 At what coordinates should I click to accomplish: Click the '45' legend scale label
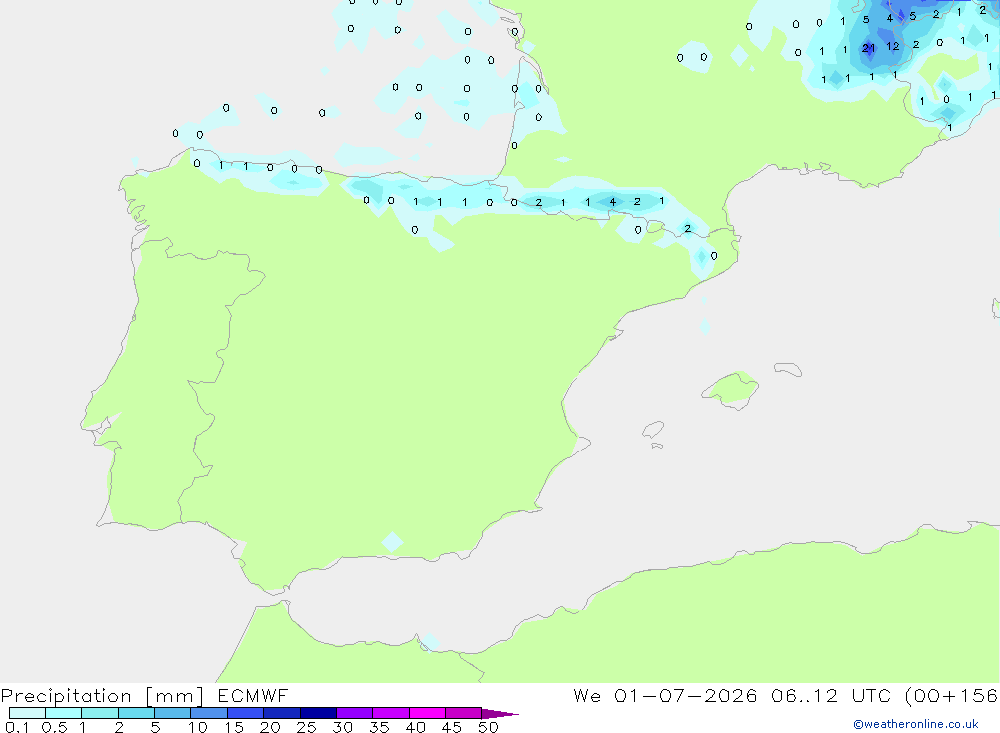tap(452, 727)
